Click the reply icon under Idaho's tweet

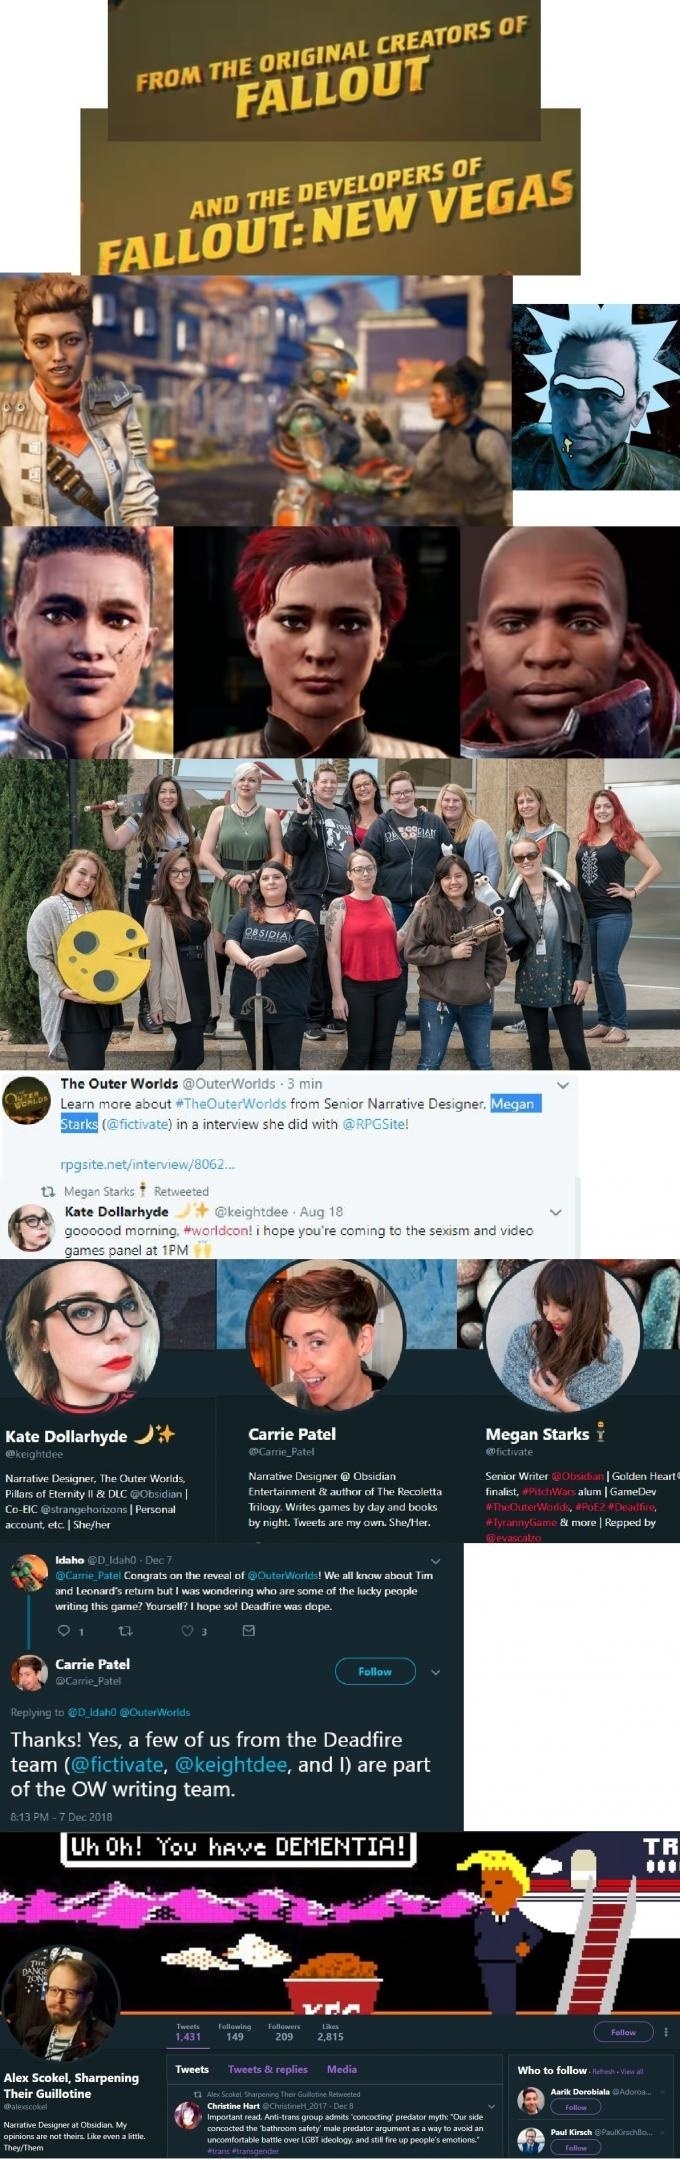pyautogui.click(x=65, y=1630)
